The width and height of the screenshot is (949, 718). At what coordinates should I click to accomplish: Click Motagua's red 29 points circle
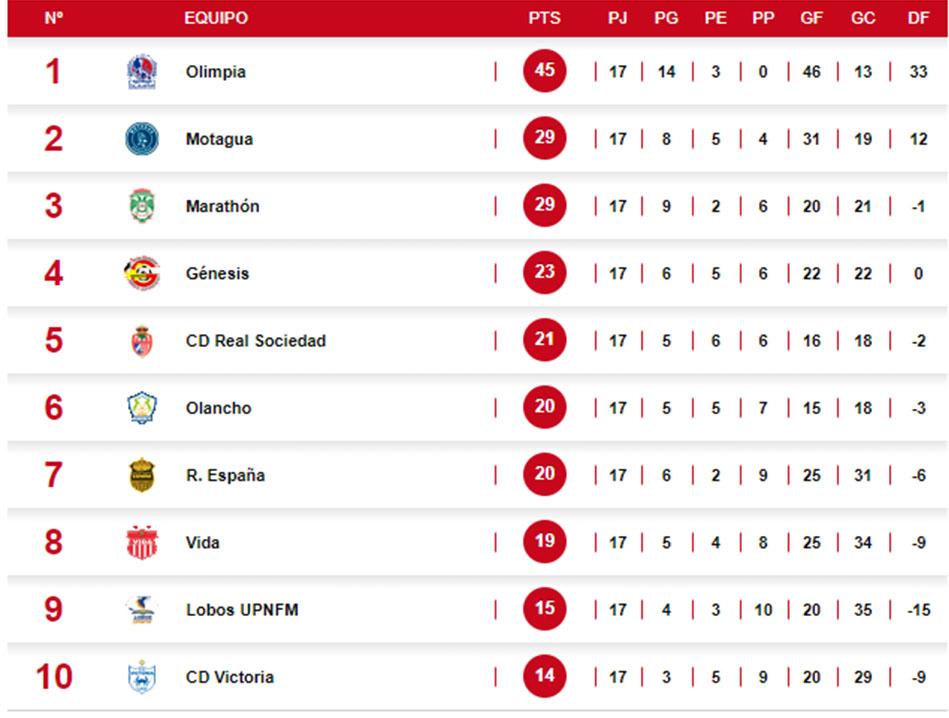pos(544,138)
